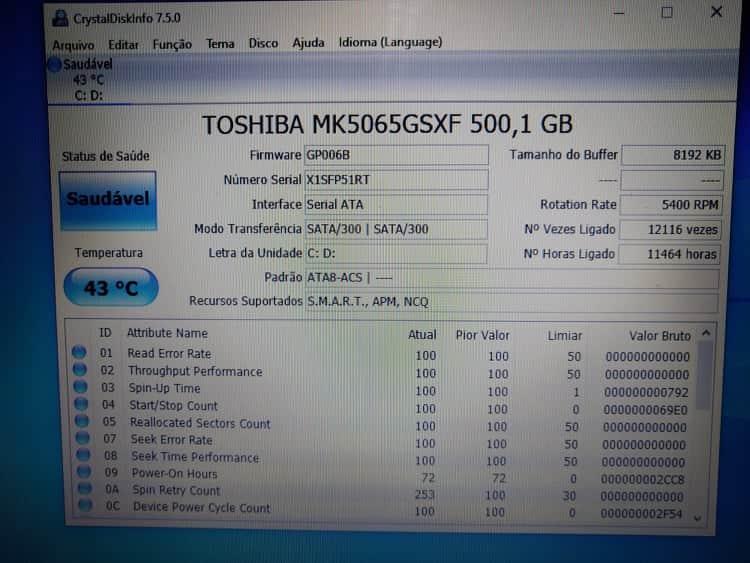The image size is (750, 563).
Task: Click the status icon for Spin Retry Count
Action: click(x=85, y=488)
